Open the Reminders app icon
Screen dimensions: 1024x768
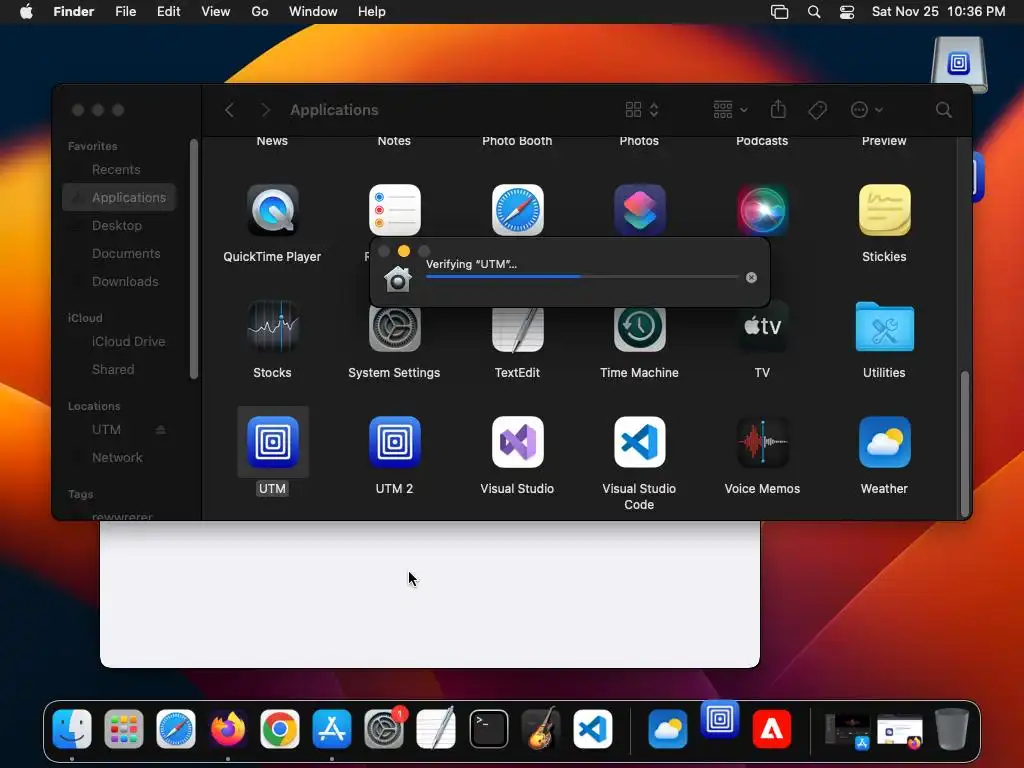(394, 210)
